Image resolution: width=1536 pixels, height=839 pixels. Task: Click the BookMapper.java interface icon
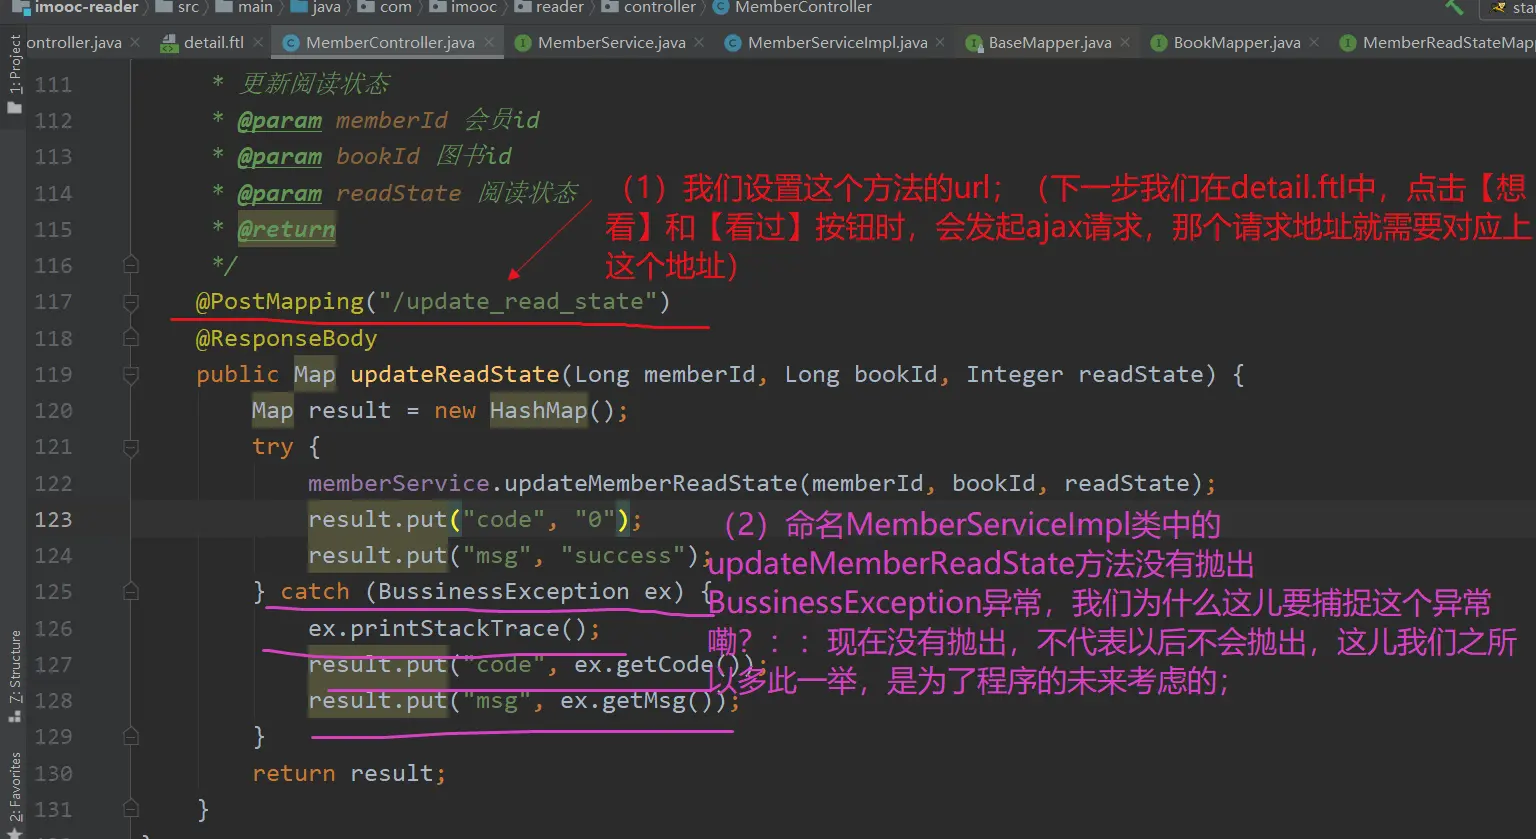(x=1159, y=43)
